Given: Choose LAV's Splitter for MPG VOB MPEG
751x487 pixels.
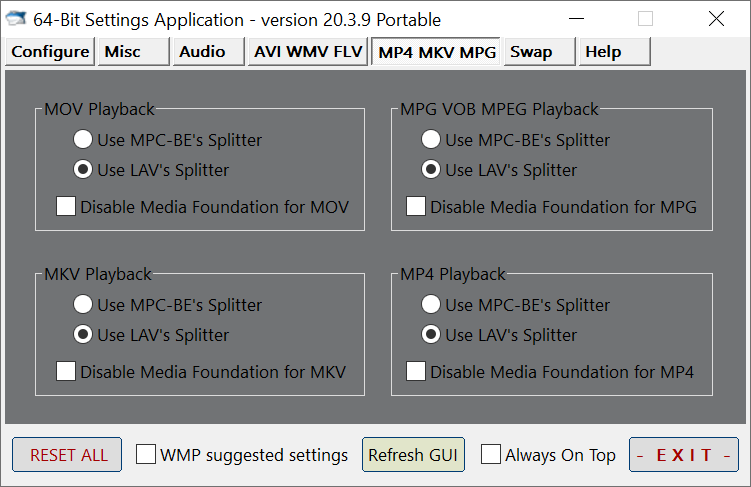Looking at the screenshot, I should coord(432,170).
